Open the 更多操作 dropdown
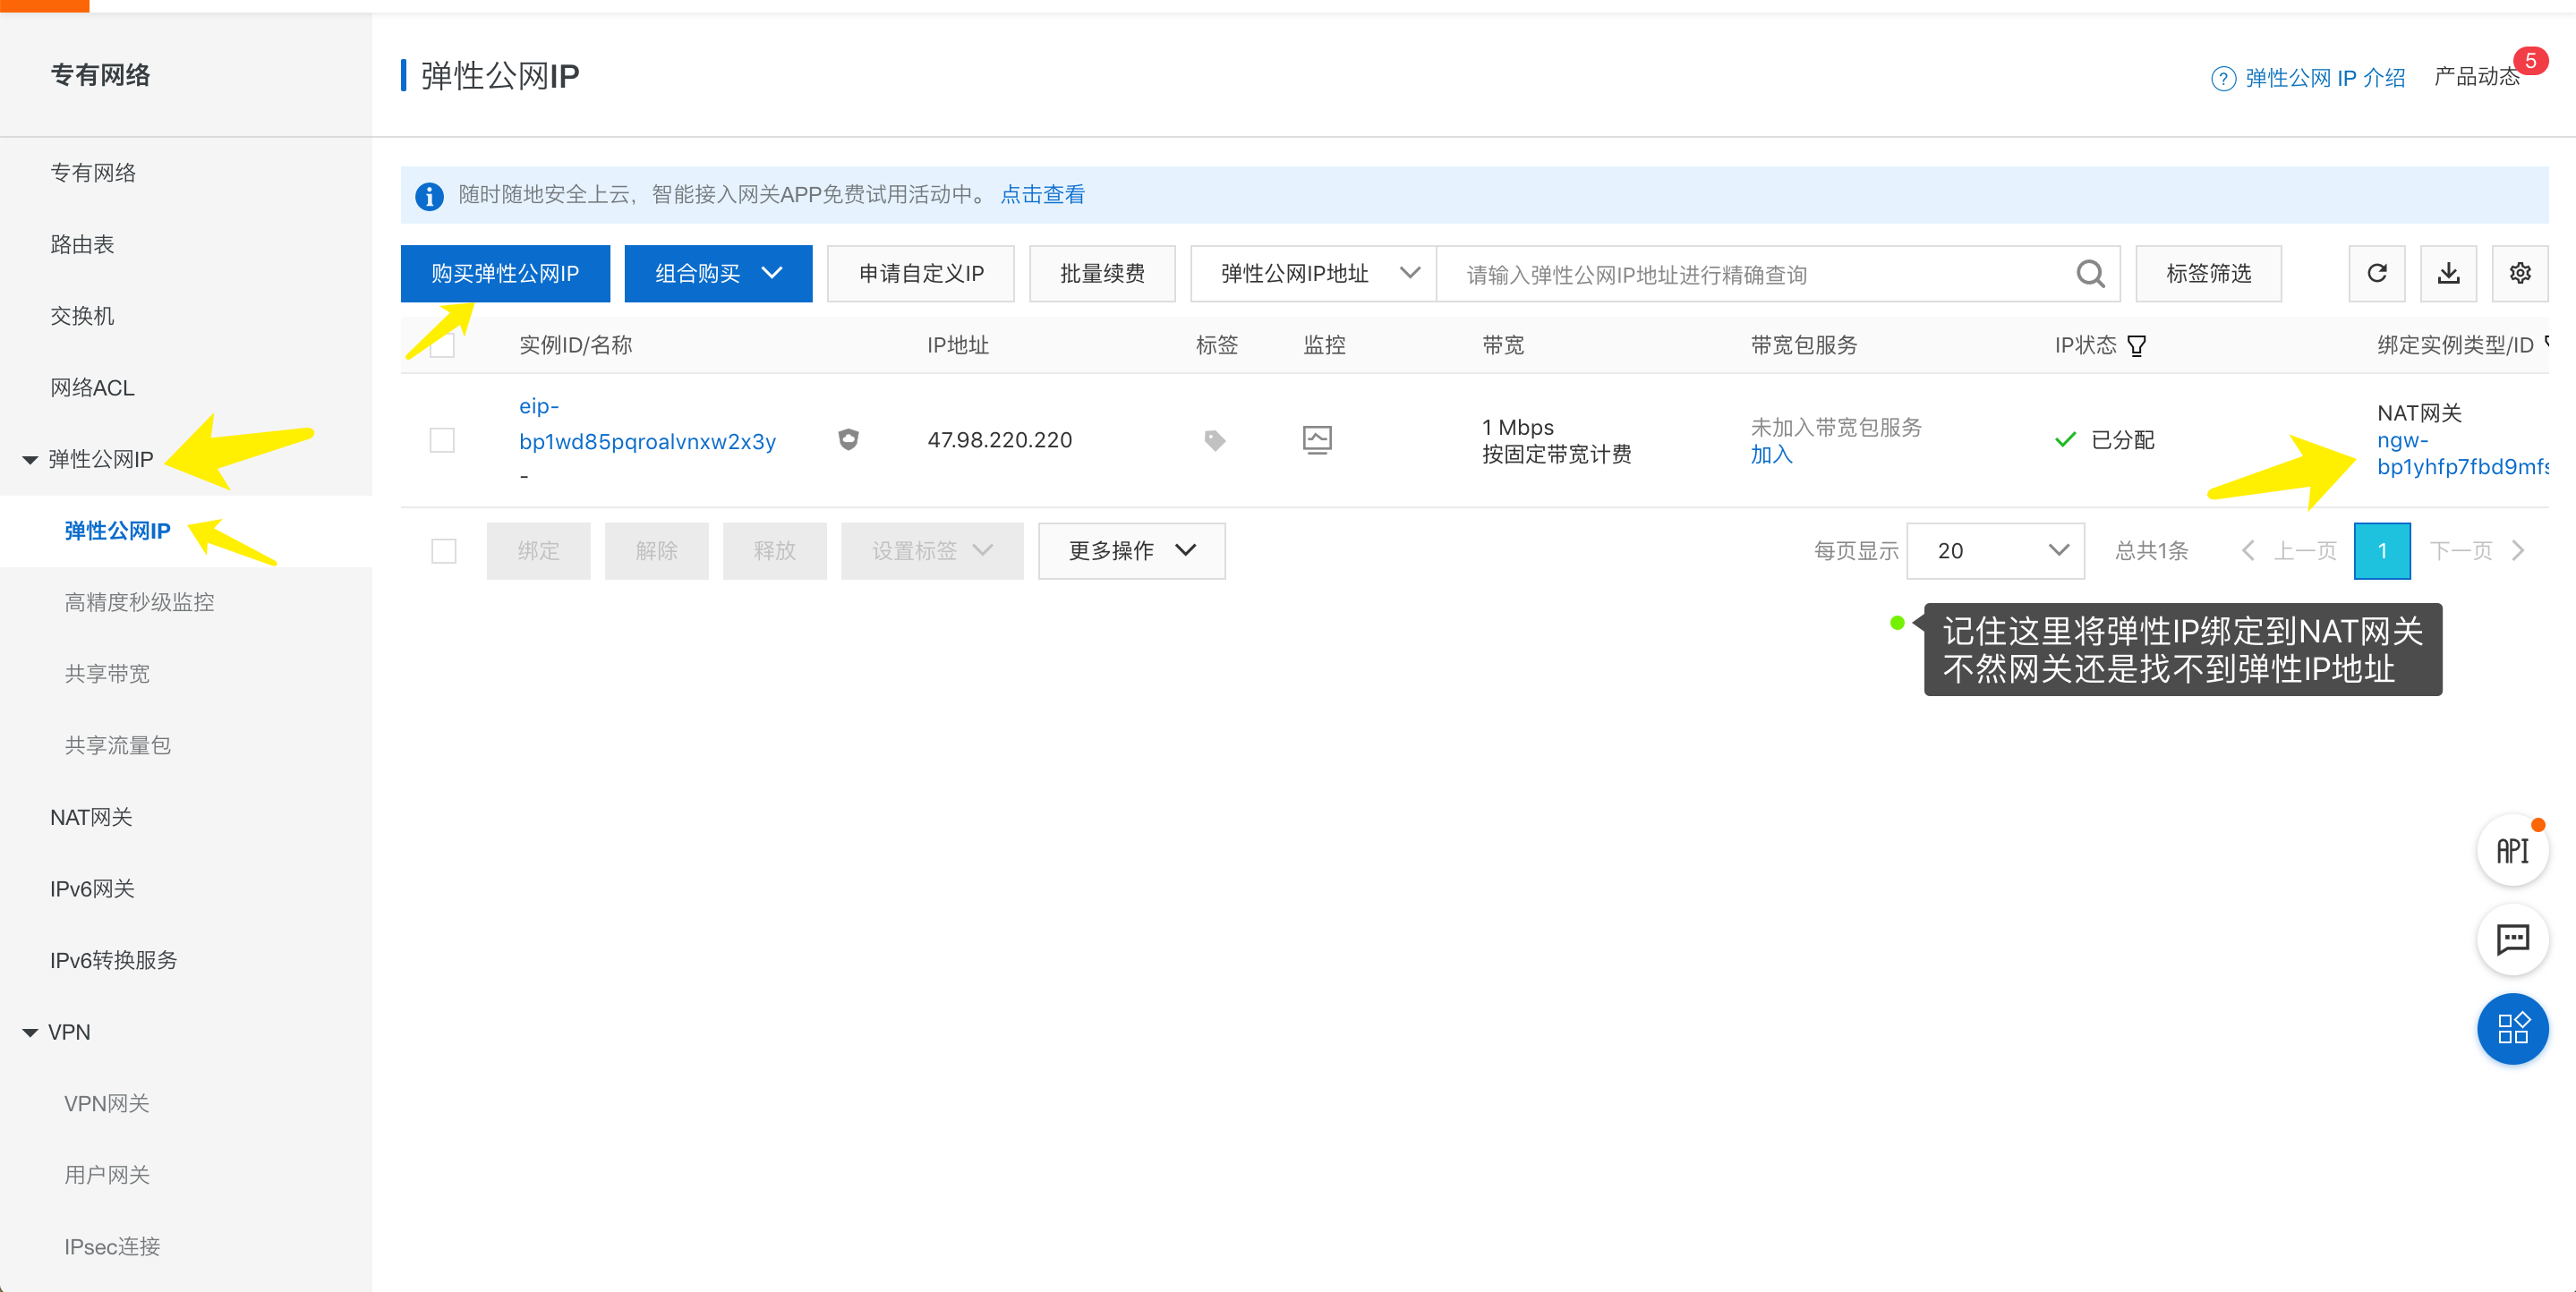Image resolution: width=2576 pixels, height=1292 pixels. click(1132, 551)
